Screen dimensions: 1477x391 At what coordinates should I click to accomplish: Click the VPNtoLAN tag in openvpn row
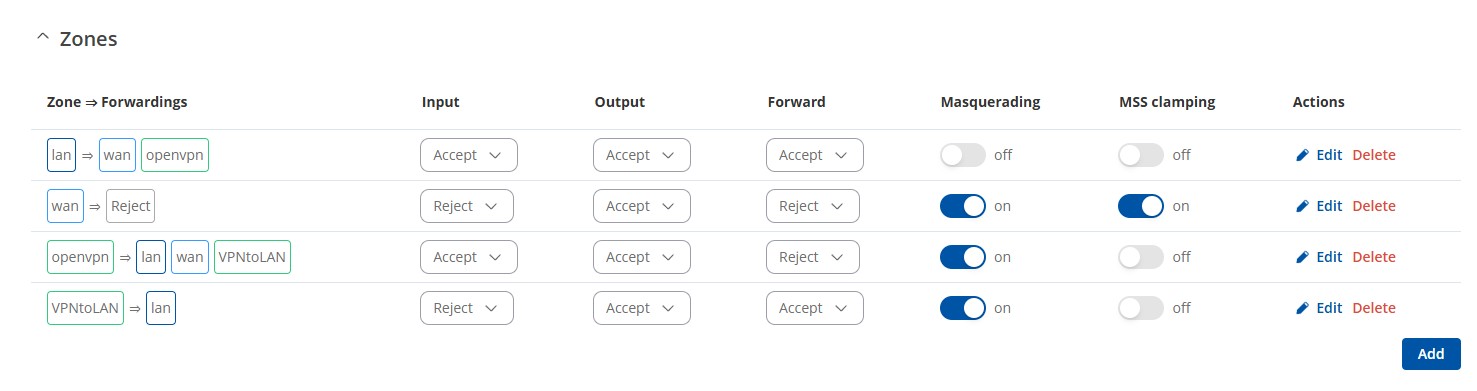tap(253, 257)
